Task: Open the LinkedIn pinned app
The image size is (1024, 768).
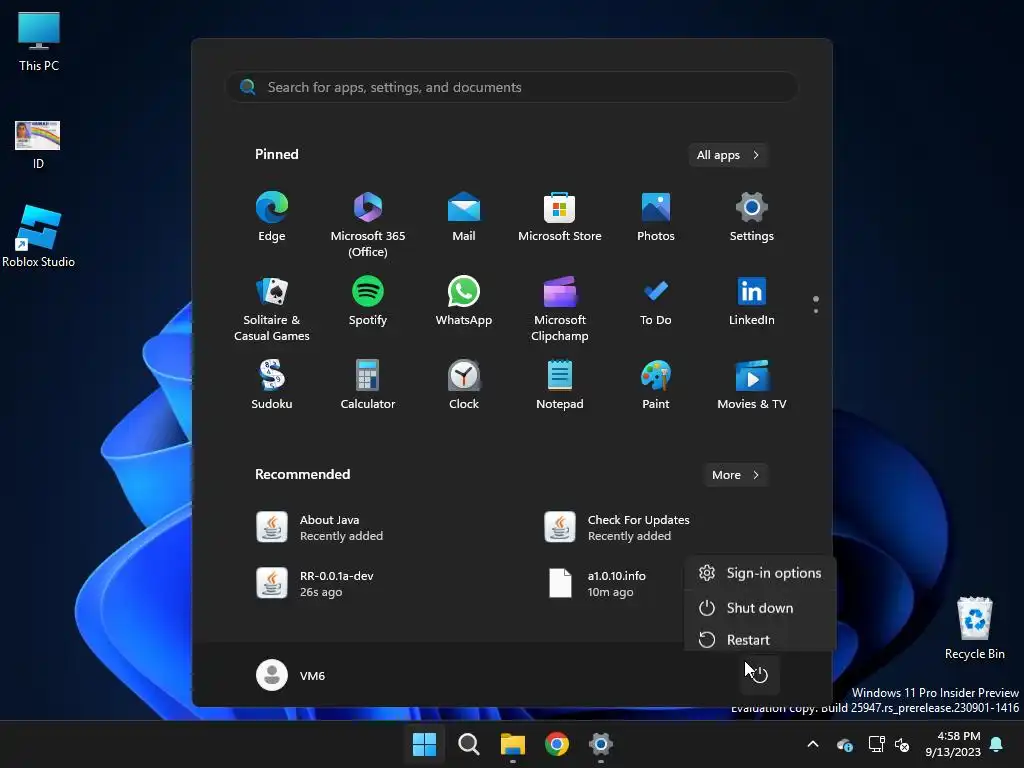Action: [x=752, y=302]
